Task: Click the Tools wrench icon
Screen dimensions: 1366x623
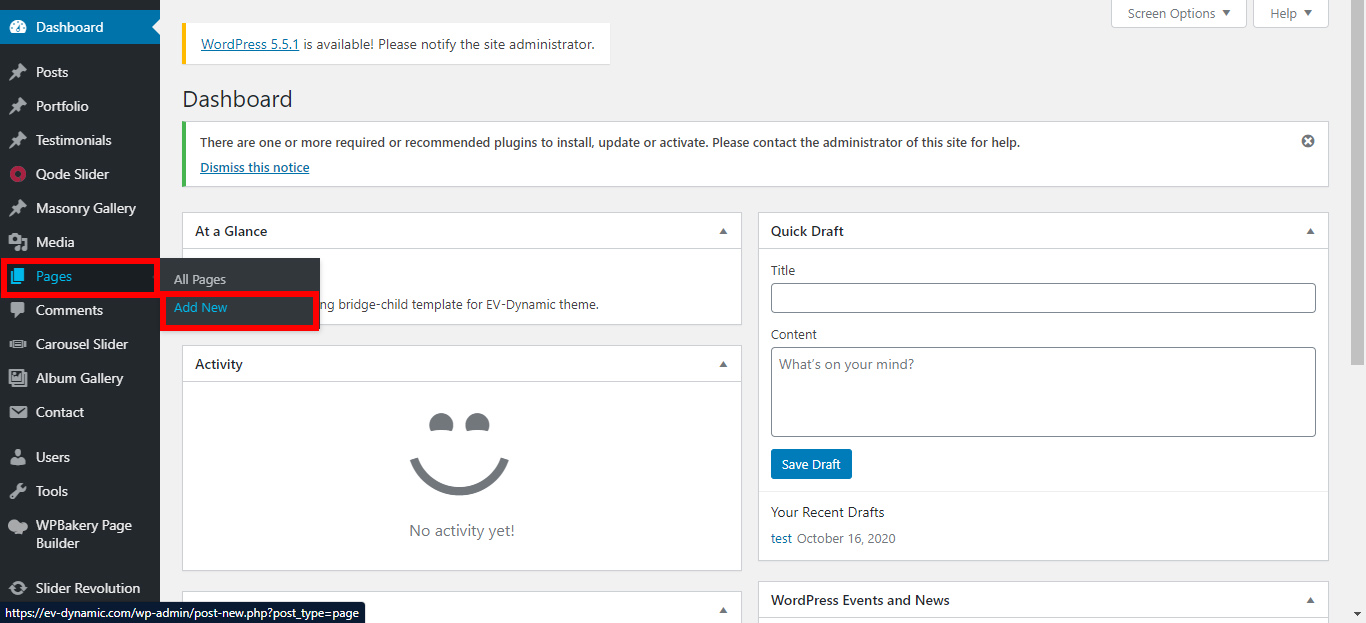Action: (18, 491)
